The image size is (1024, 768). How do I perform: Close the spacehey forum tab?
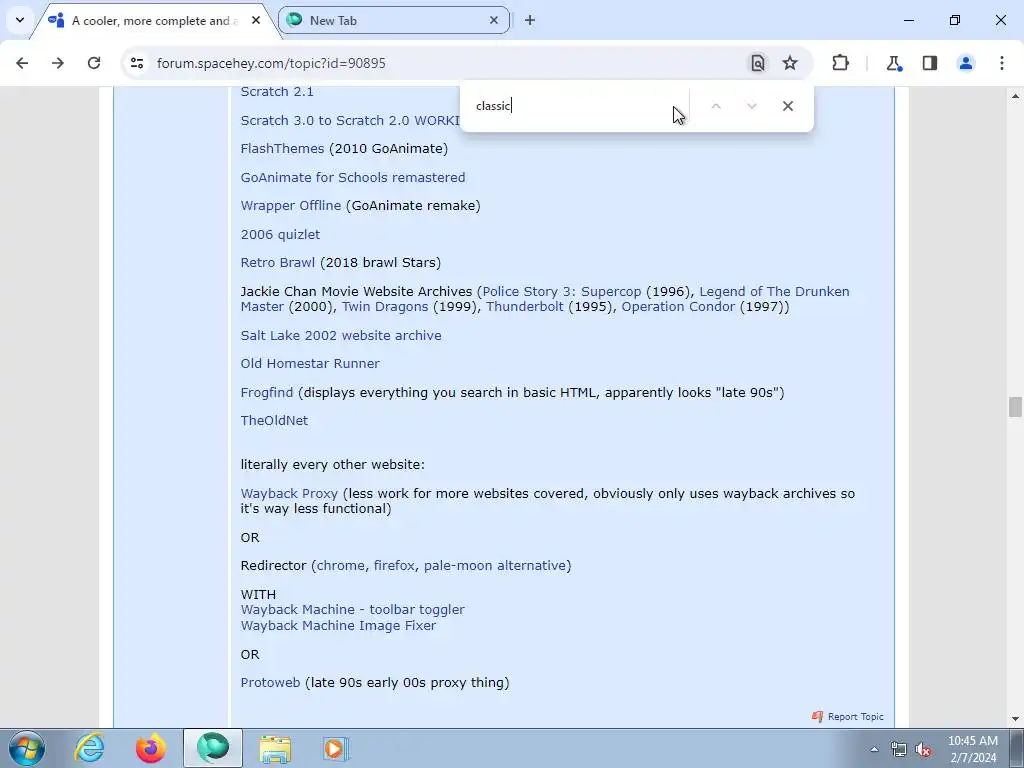coord(256,20)
